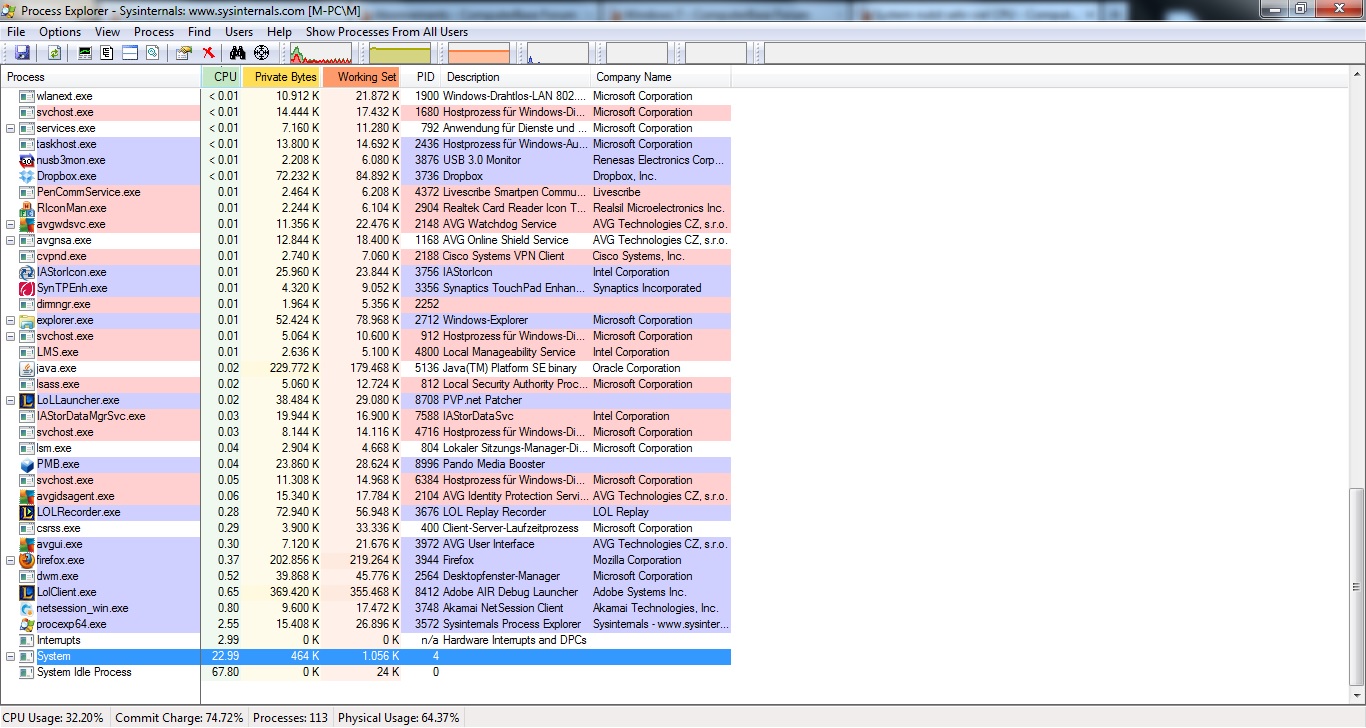Open the Options menu
The width and height of the screenshot is (1366, 728).
click(x=60, y=32)
